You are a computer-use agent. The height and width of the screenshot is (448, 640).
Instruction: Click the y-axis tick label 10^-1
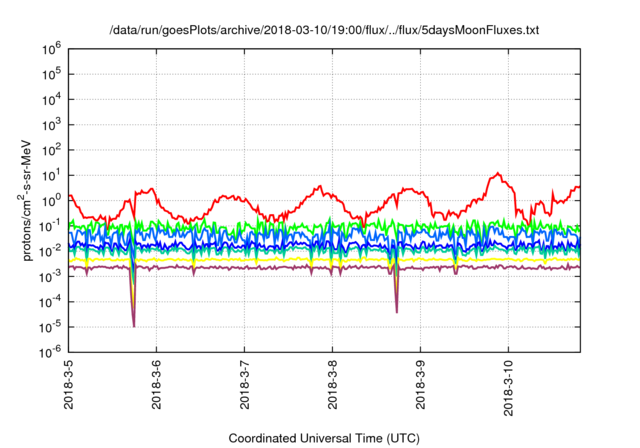[x=50, y=227]
